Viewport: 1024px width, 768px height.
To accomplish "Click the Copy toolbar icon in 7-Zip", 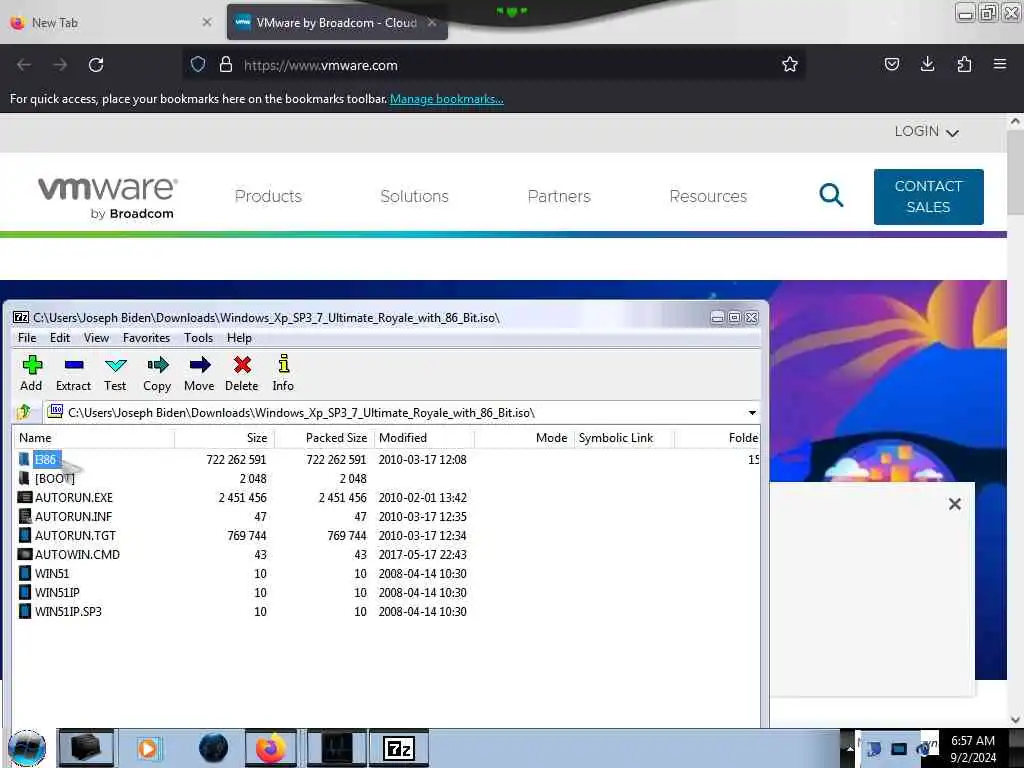I will (157, 373).
